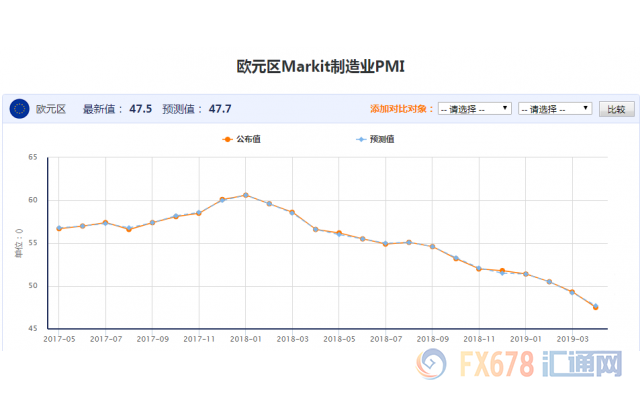The height and width of the screenshot is (400, 640).
Task: Open the second 请选择 comparison dropdown
Action: click(555, 109)
